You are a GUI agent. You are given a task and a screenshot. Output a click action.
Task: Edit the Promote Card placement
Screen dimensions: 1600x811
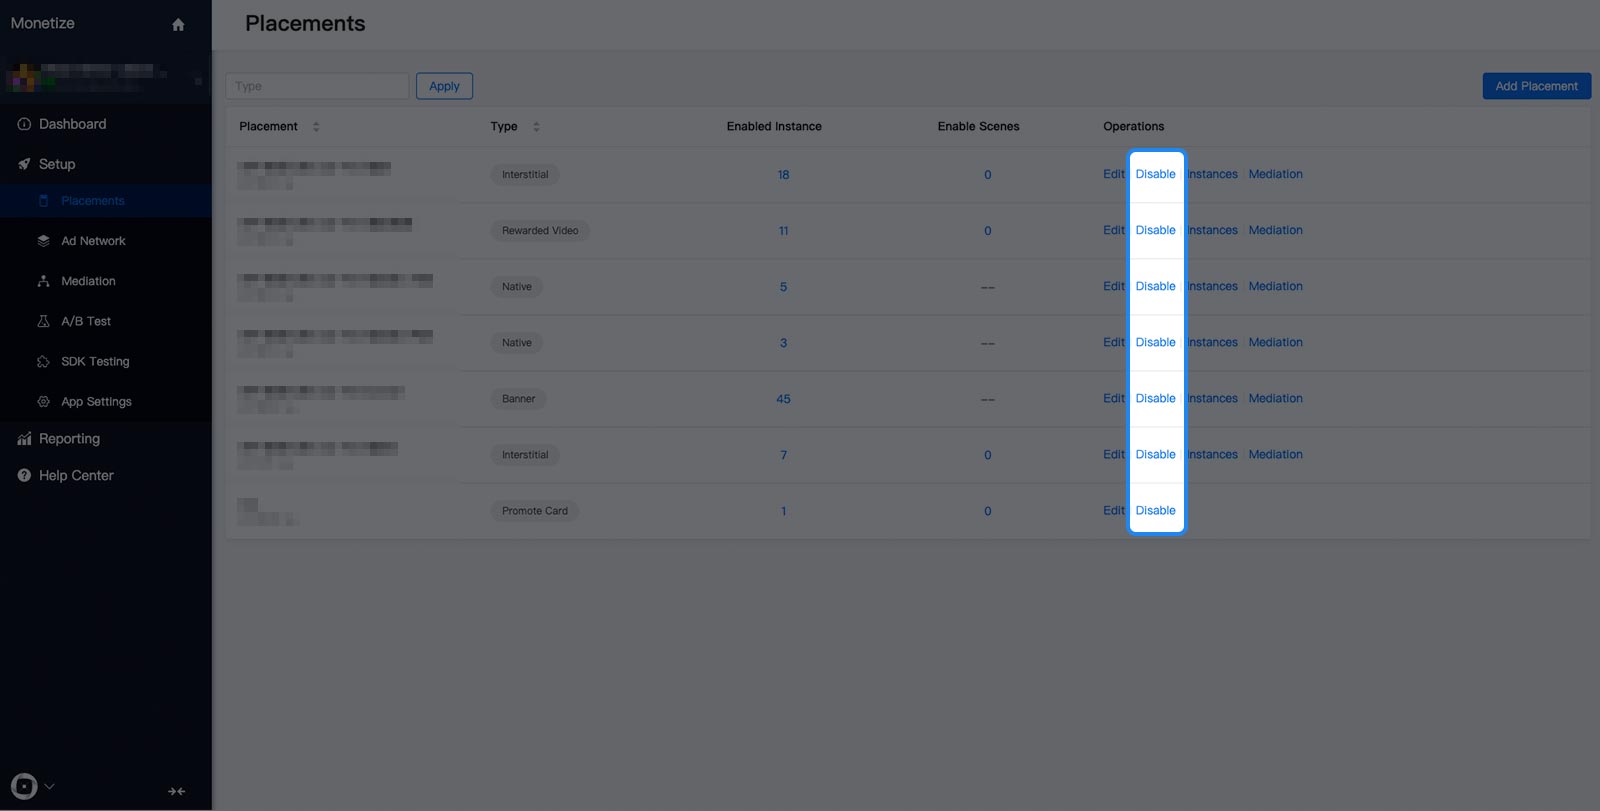point(1114,510)
